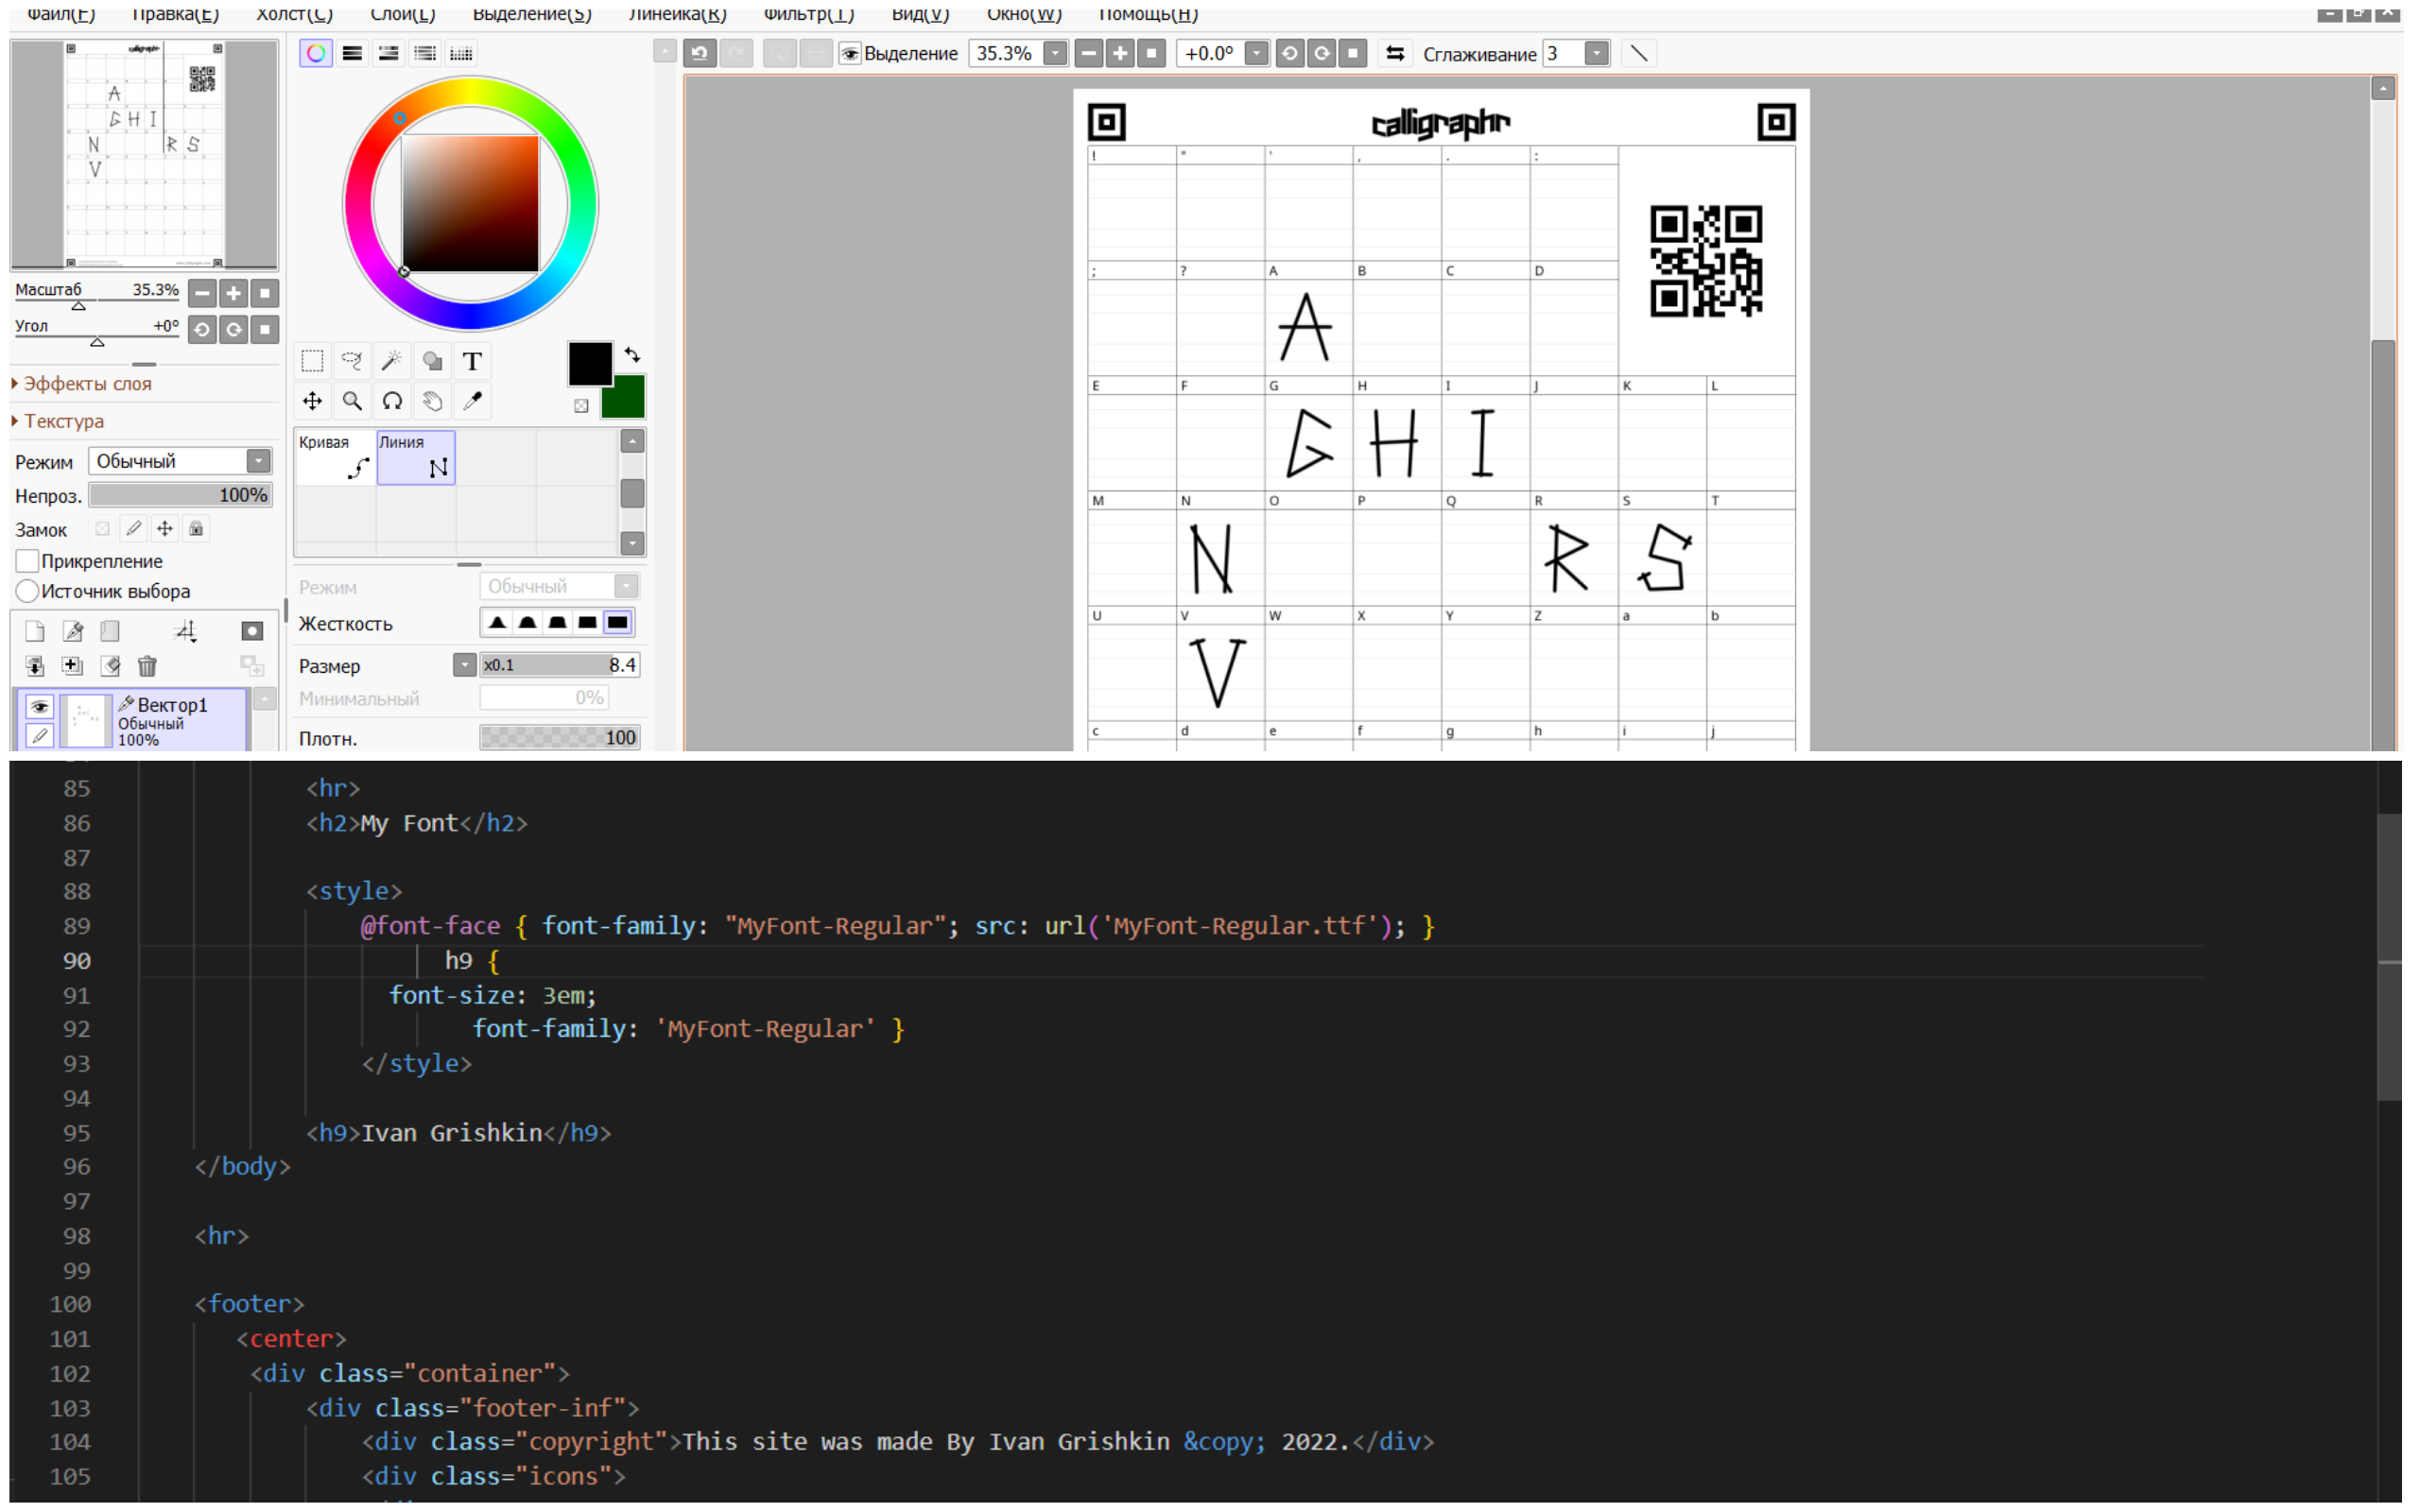Viewport: 2420px width, 1512px height.
Task: Hide the Вектор1 layer
Action: click(x=39, y=707)
